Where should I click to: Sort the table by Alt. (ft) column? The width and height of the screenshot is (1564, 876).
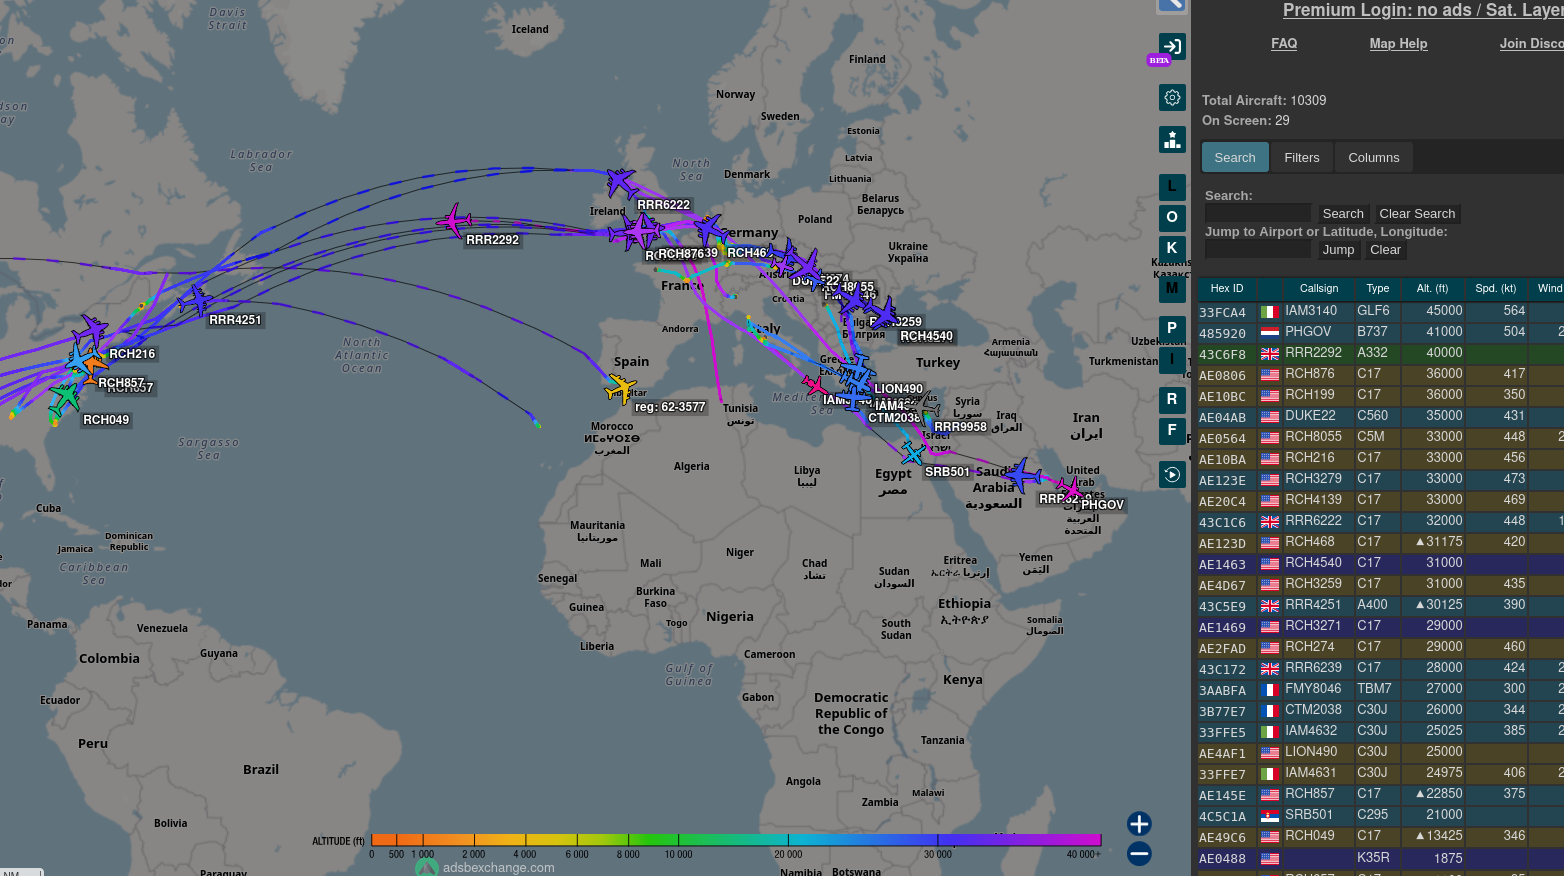coord(1432,289)
